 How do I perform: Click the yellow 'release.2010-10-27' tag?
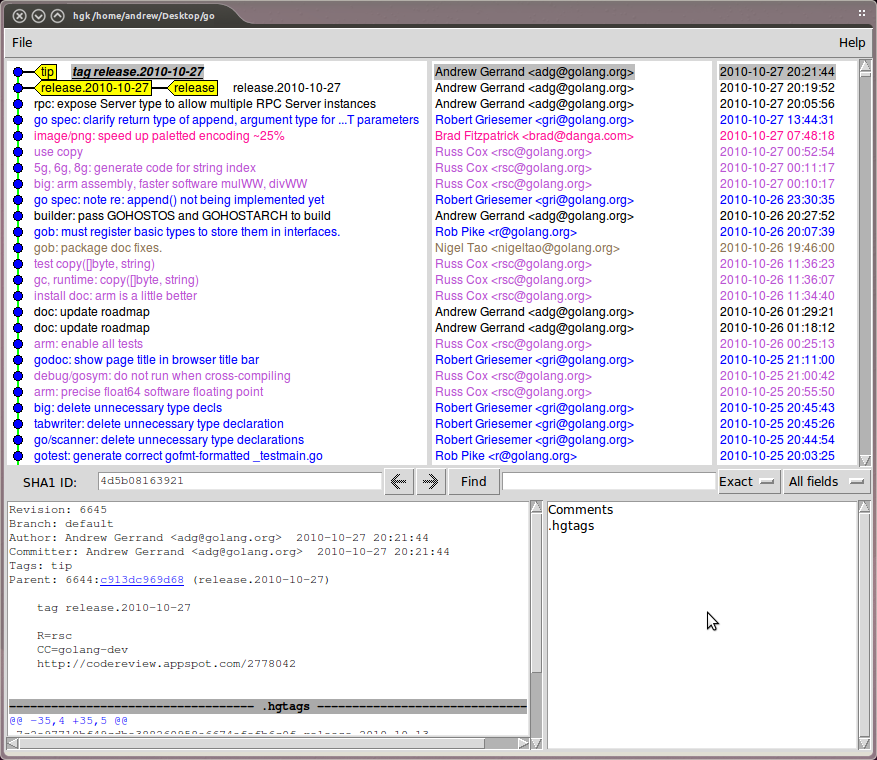point(95,88)
